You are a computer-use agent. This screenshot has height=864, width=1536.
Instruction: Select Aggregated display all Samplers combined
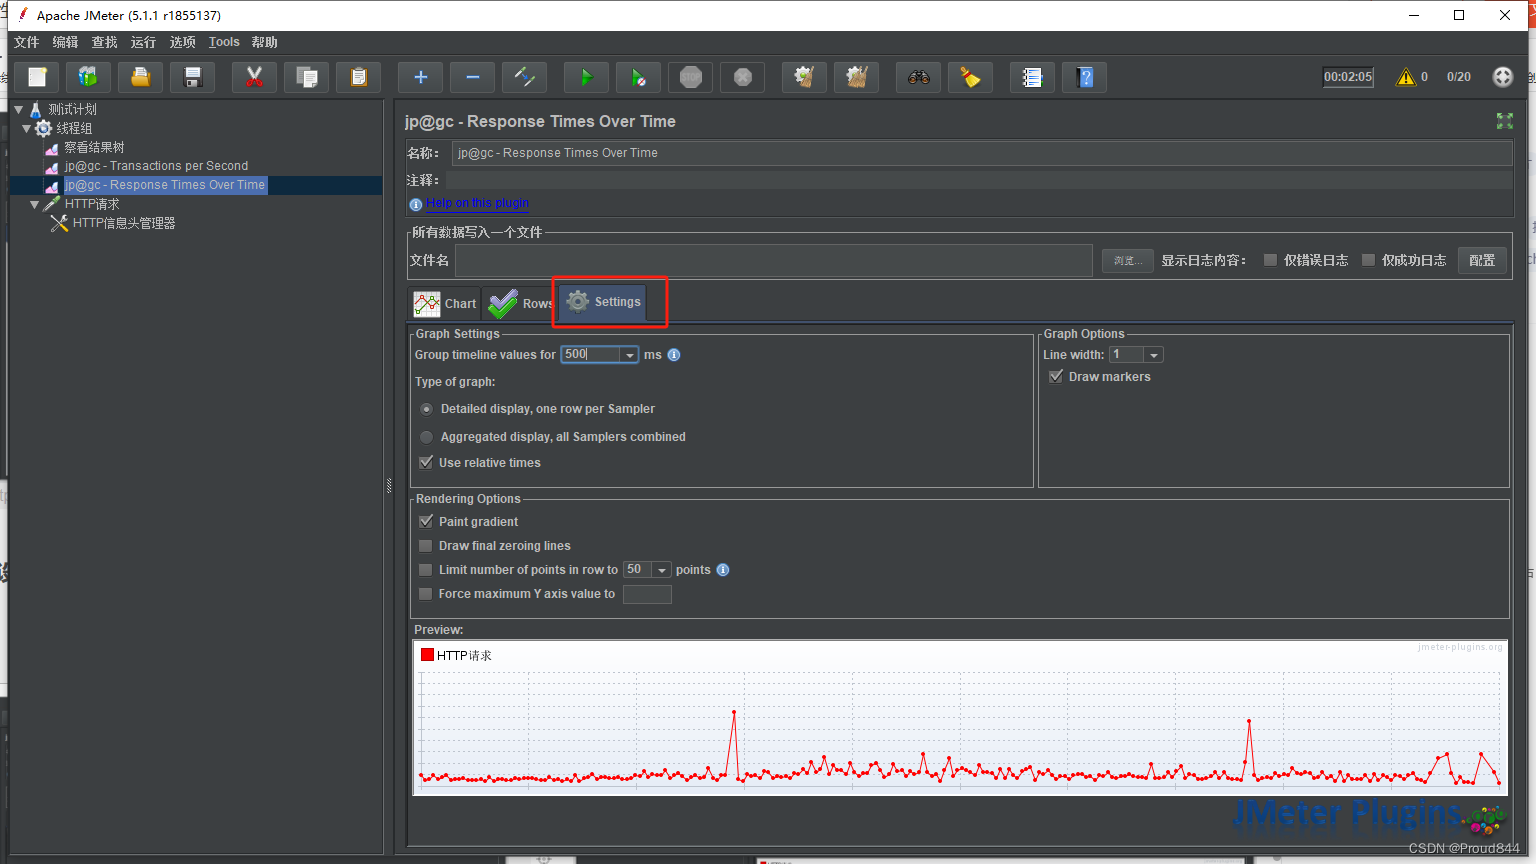tap(427, 437)
